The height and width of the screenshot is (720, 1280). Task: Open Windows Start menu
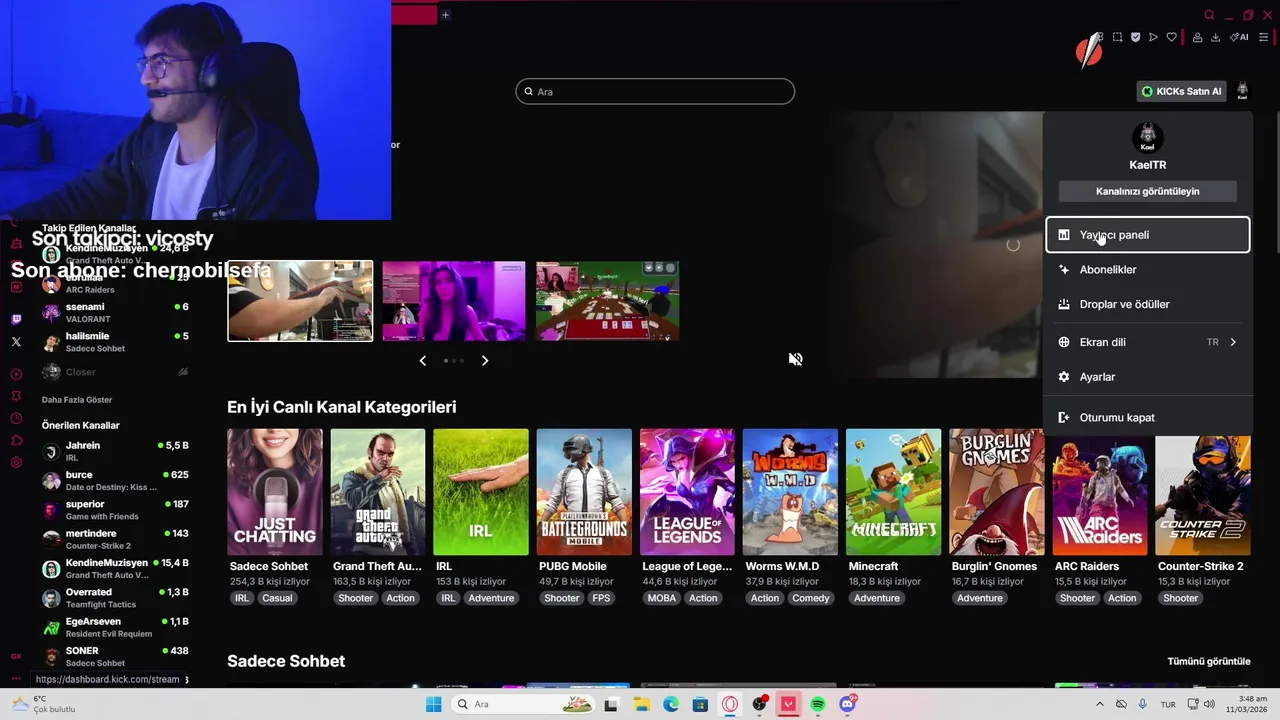click(x=433, y=704)
